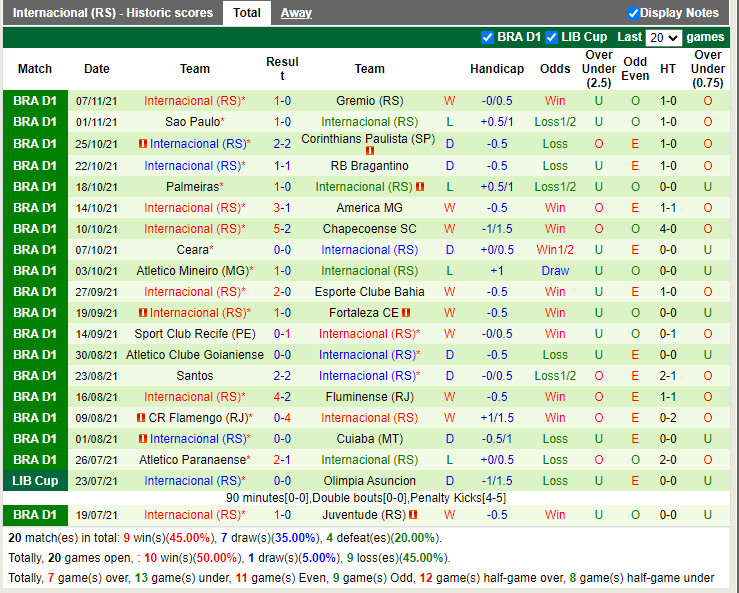
Task: Click red card icon before Internacional on 19/09/21
Action: pyautogui.click(x=142, y=313)
